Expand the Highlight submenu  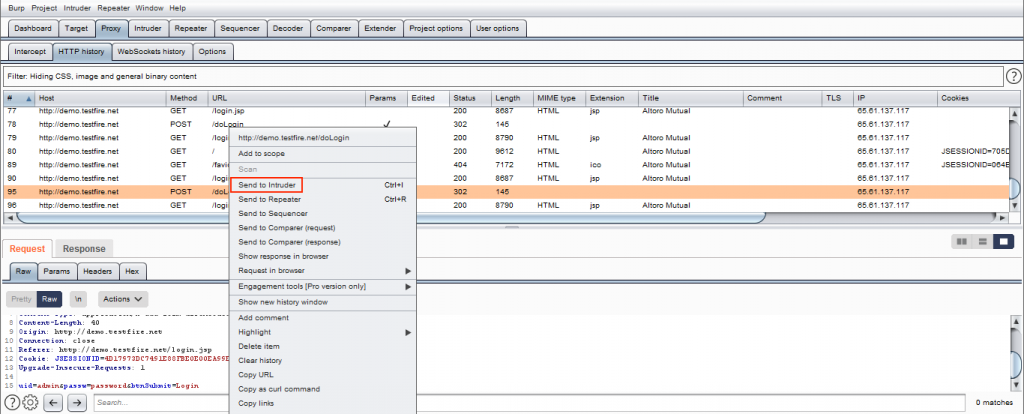click(323, 332)
